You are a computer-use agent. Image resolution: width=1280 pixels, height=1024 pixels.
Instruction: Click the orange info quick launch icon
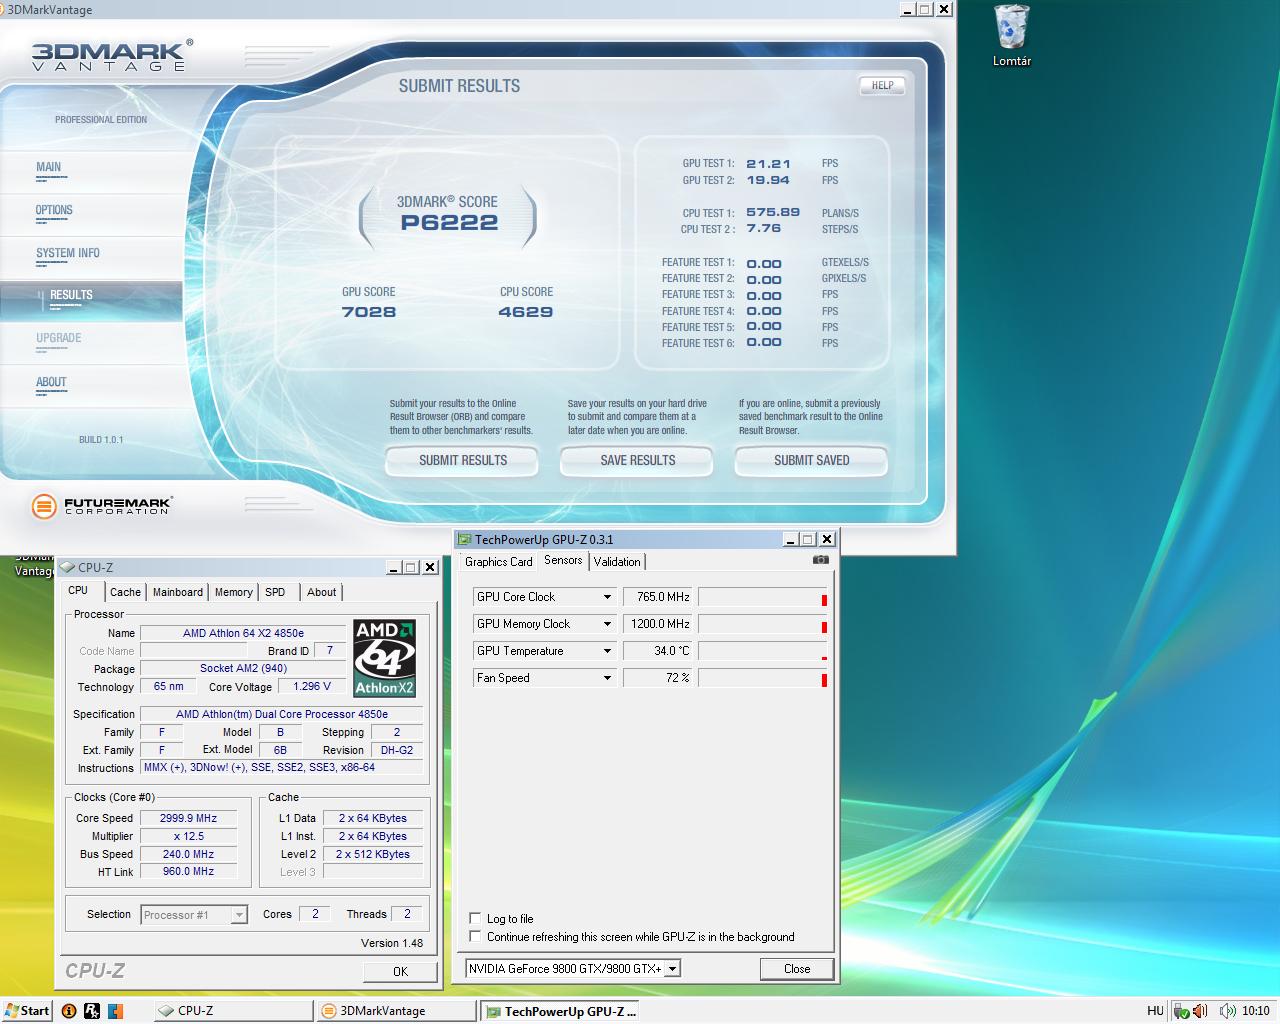tap(69, 1011)
